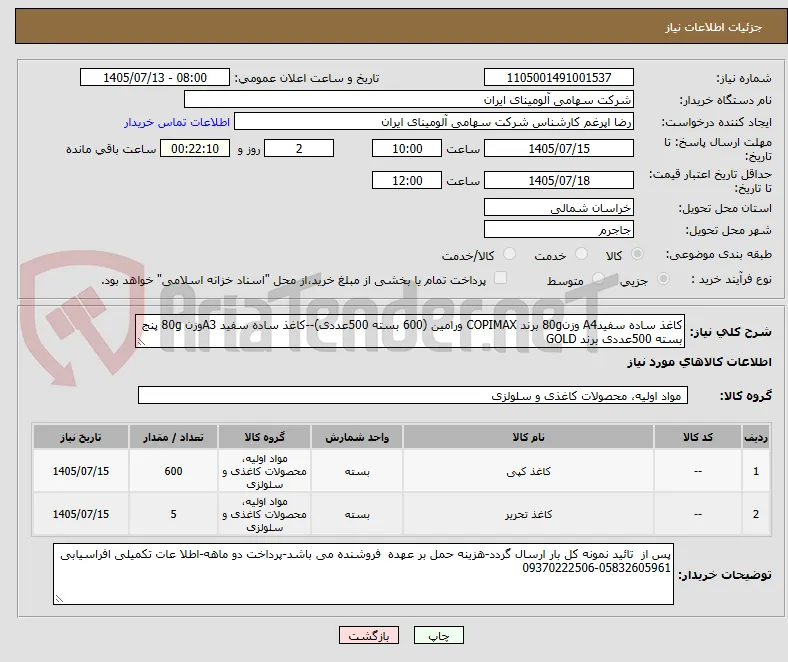Click the شماره نیاز label
788x662 pixels.
[x=744, y=78]
